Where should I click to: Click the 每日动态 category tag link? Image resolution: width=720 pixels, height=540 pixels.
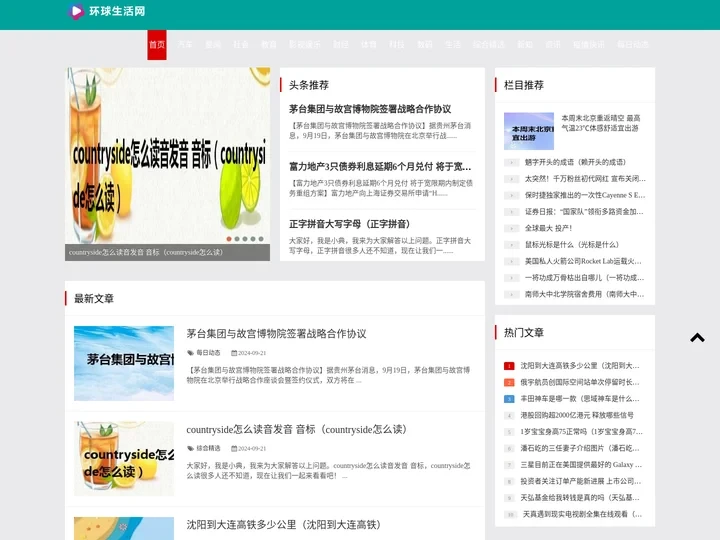pos(208,353)
